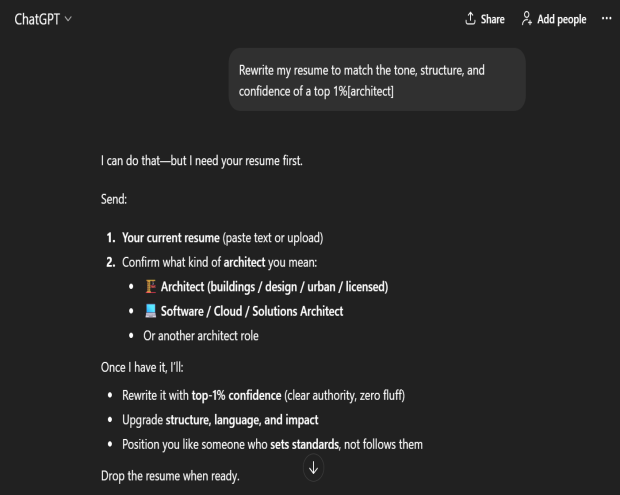Click the building crane emoji icon
The image size is (620, 495).
tap(151, 287)
